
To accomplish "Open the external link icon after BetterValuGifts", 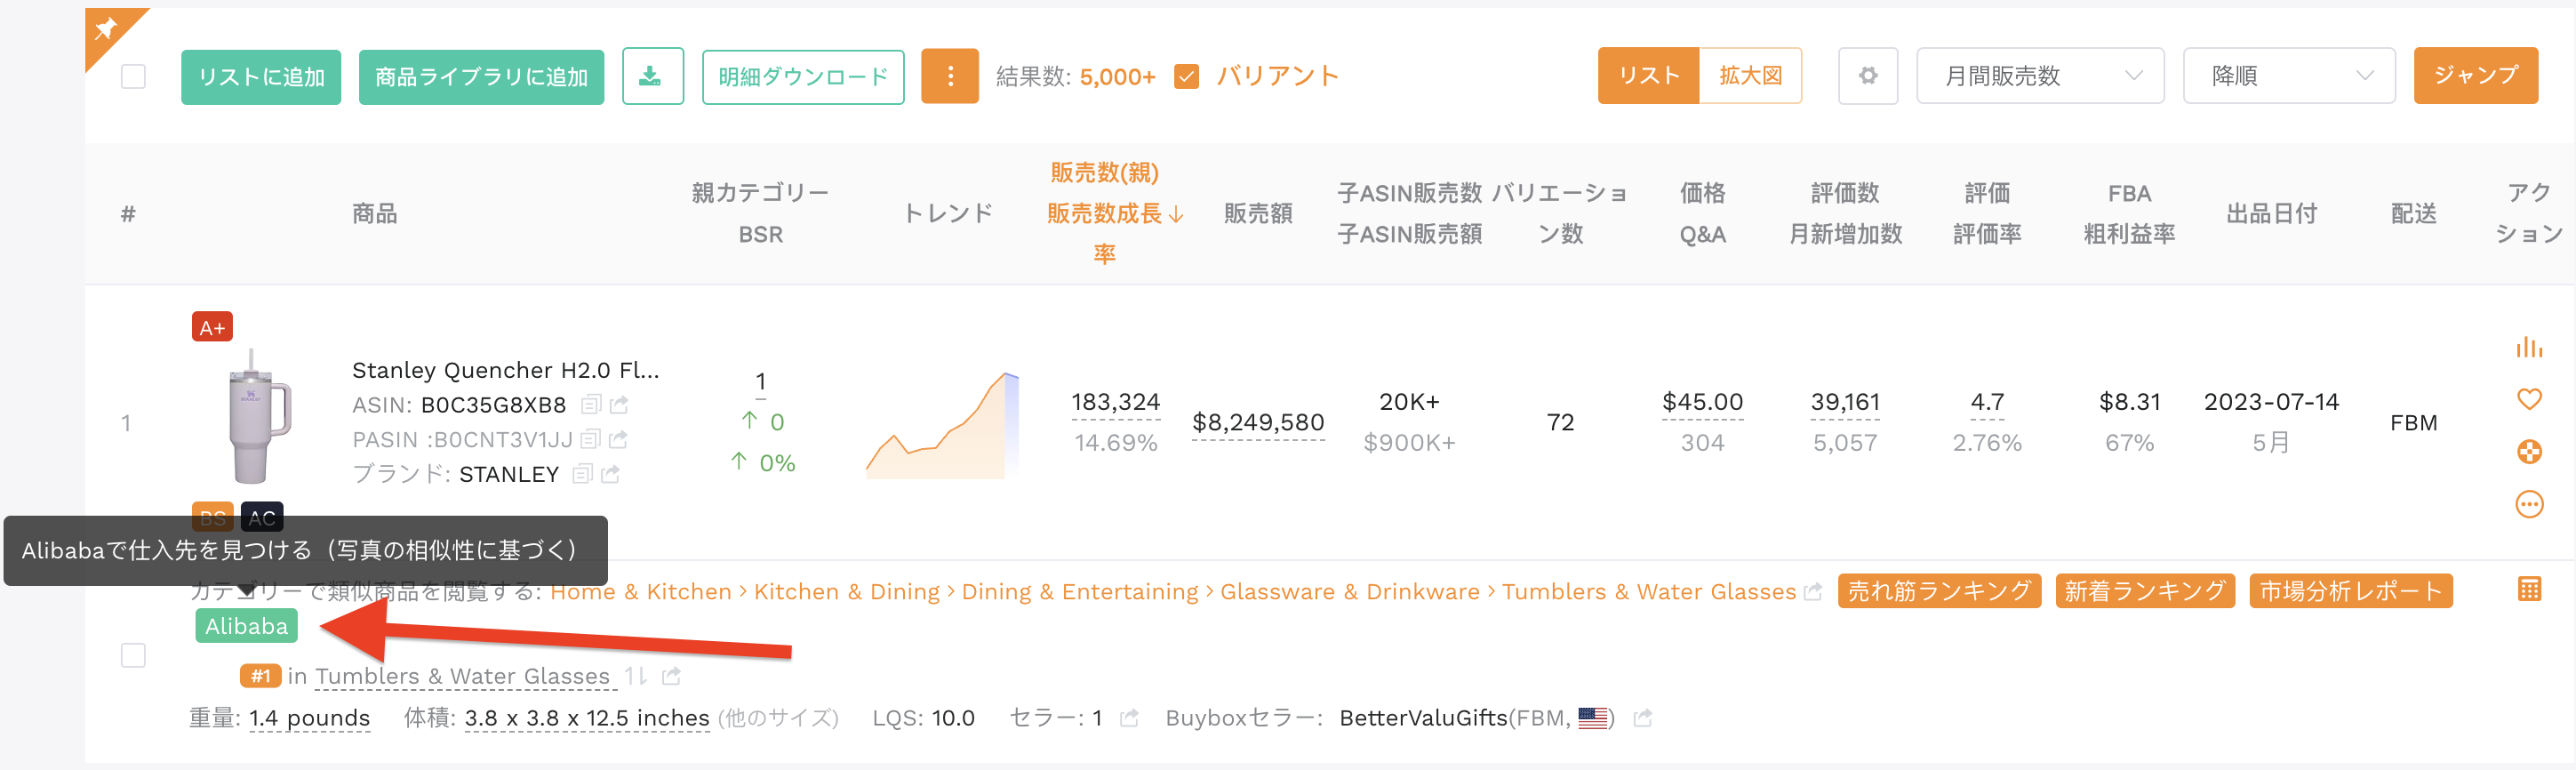I will 1642,718.
